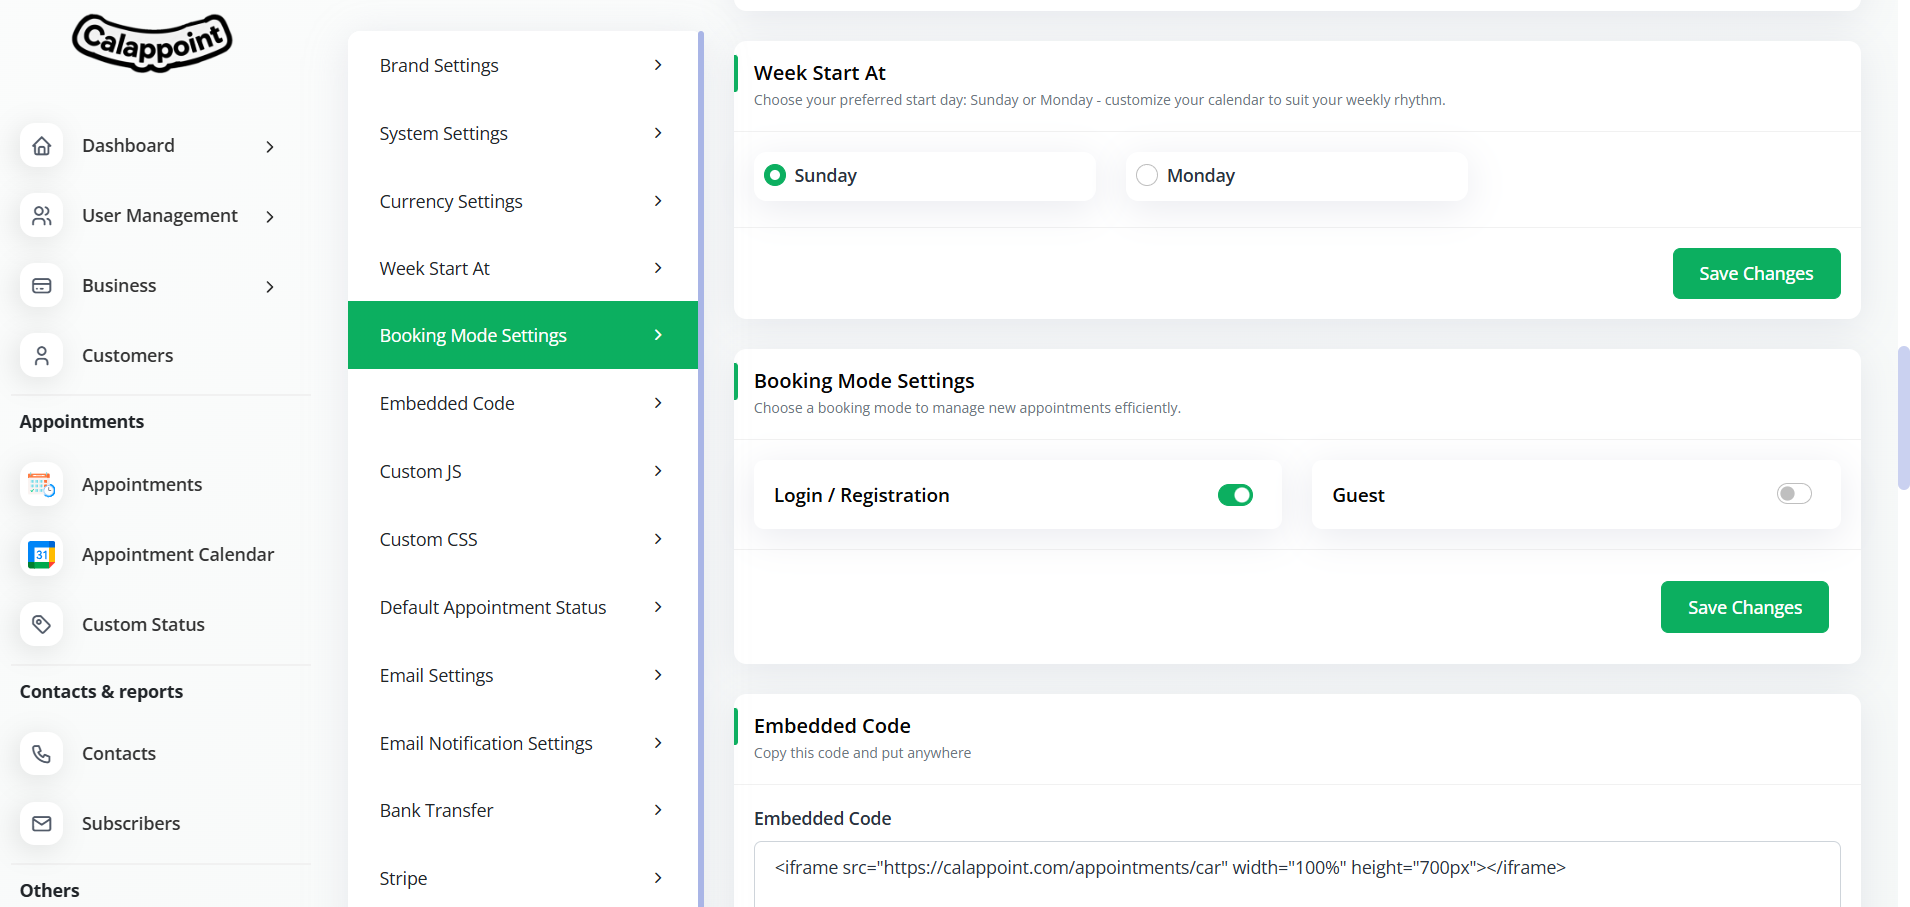Click chevron beside Custom JS

tap(658, 471)
